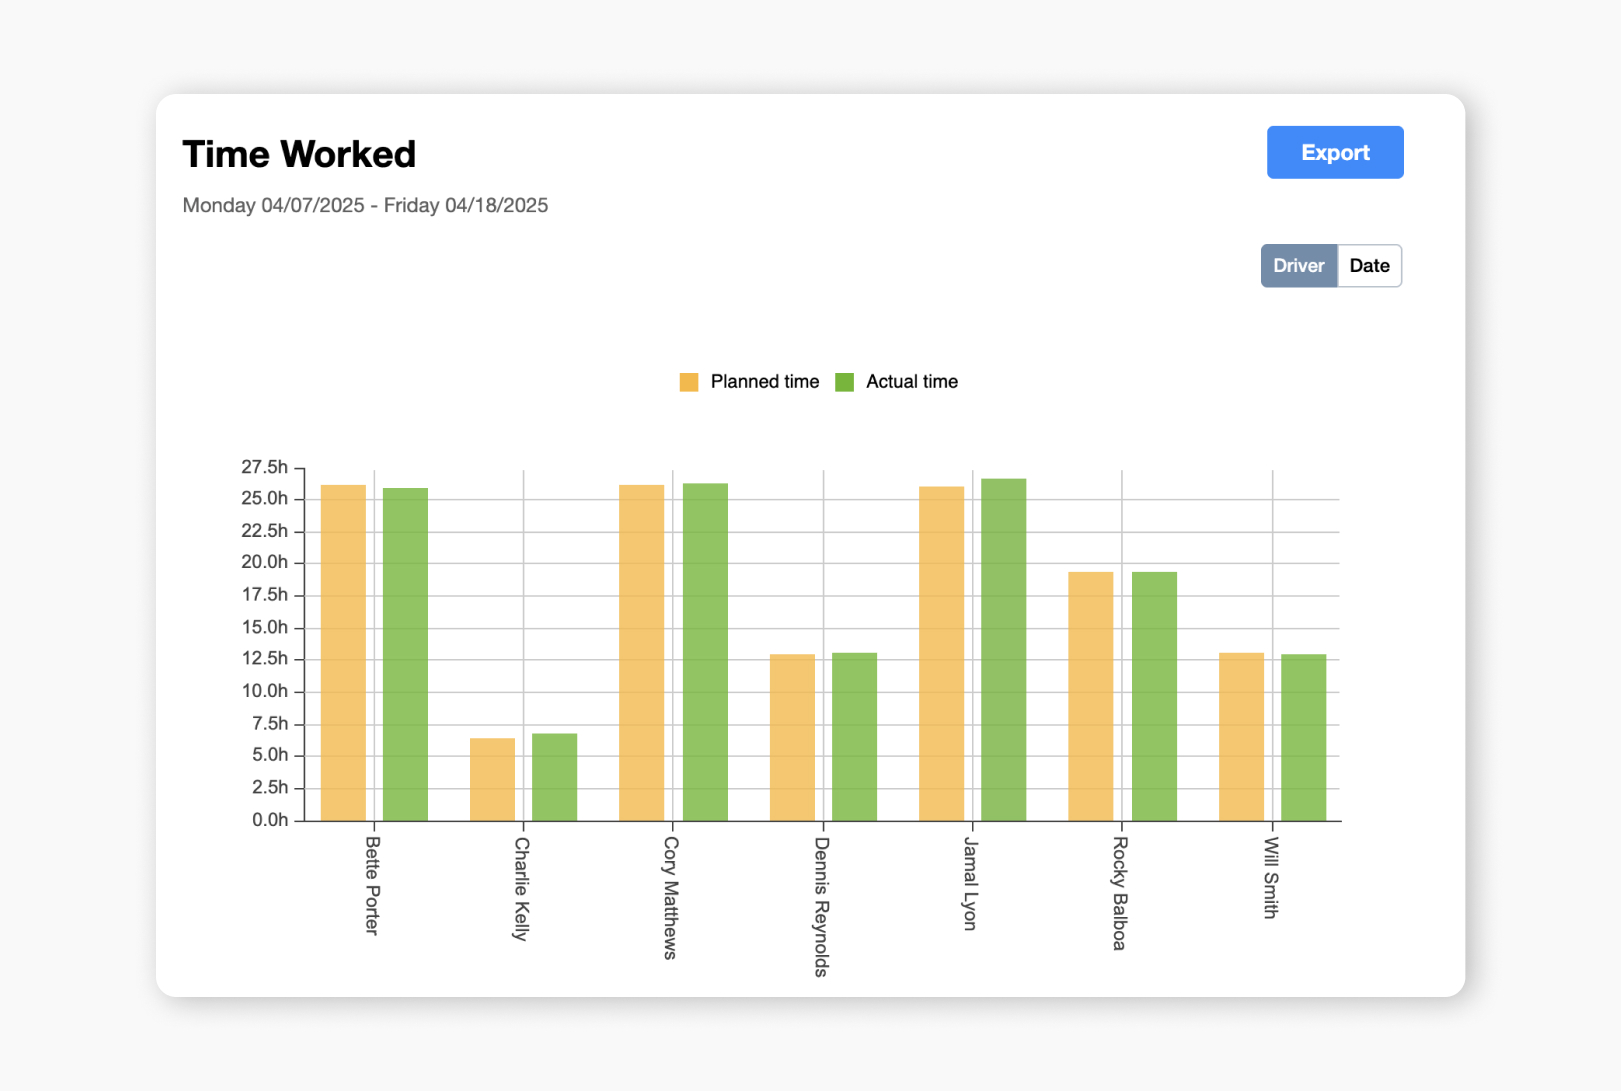Click the Time Worked report title
This screenshot has height=1091, width=1621.
click(x=299, y=153)
